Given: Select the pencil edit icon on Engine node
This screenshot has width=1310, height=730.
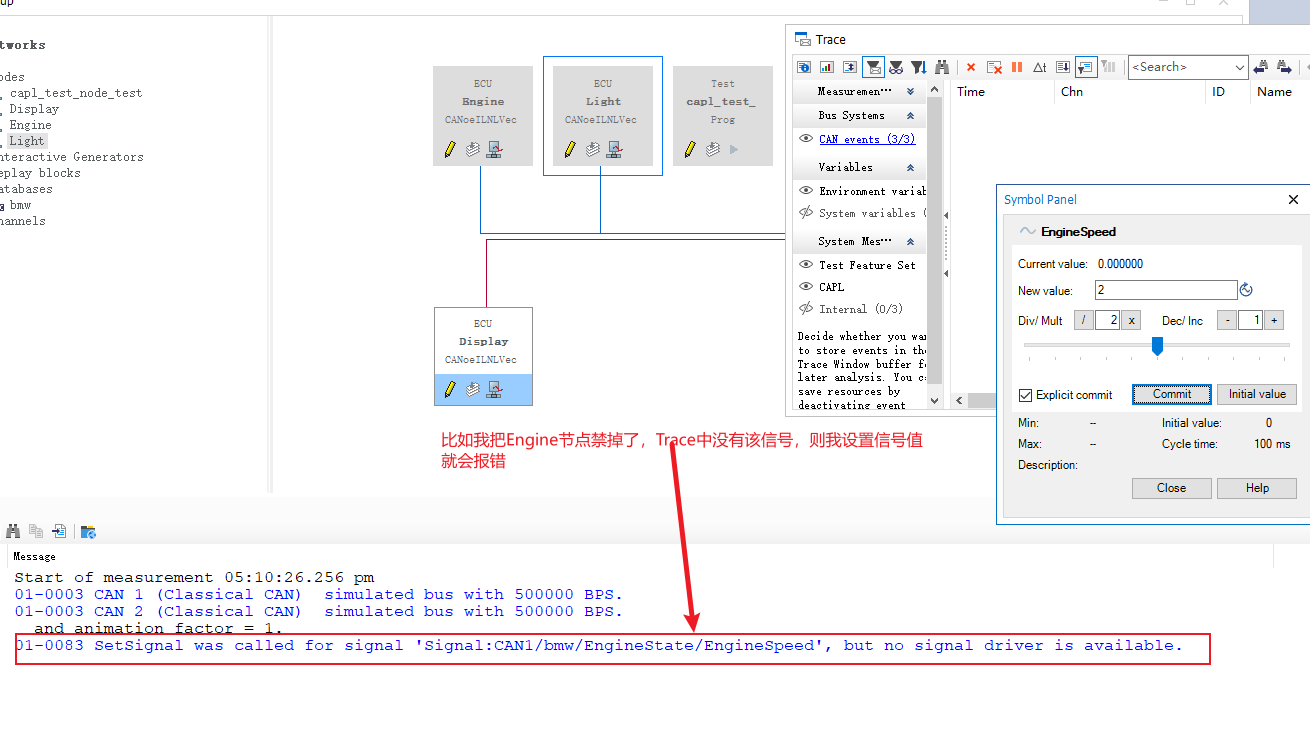Looking at the screenshot, I should (448, 149).
